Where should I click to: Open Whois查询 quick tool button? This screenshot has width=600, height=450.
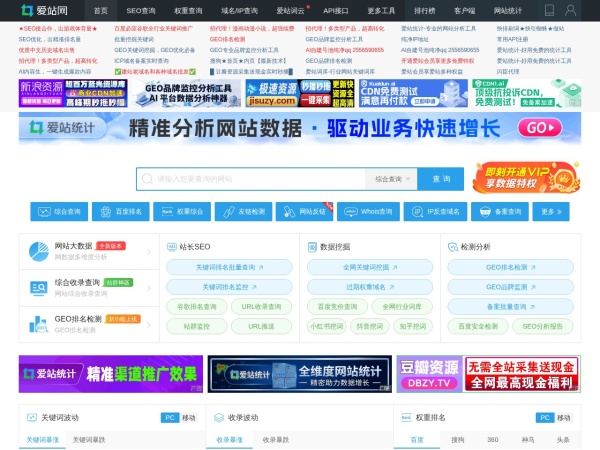click(x=368, y=212)
